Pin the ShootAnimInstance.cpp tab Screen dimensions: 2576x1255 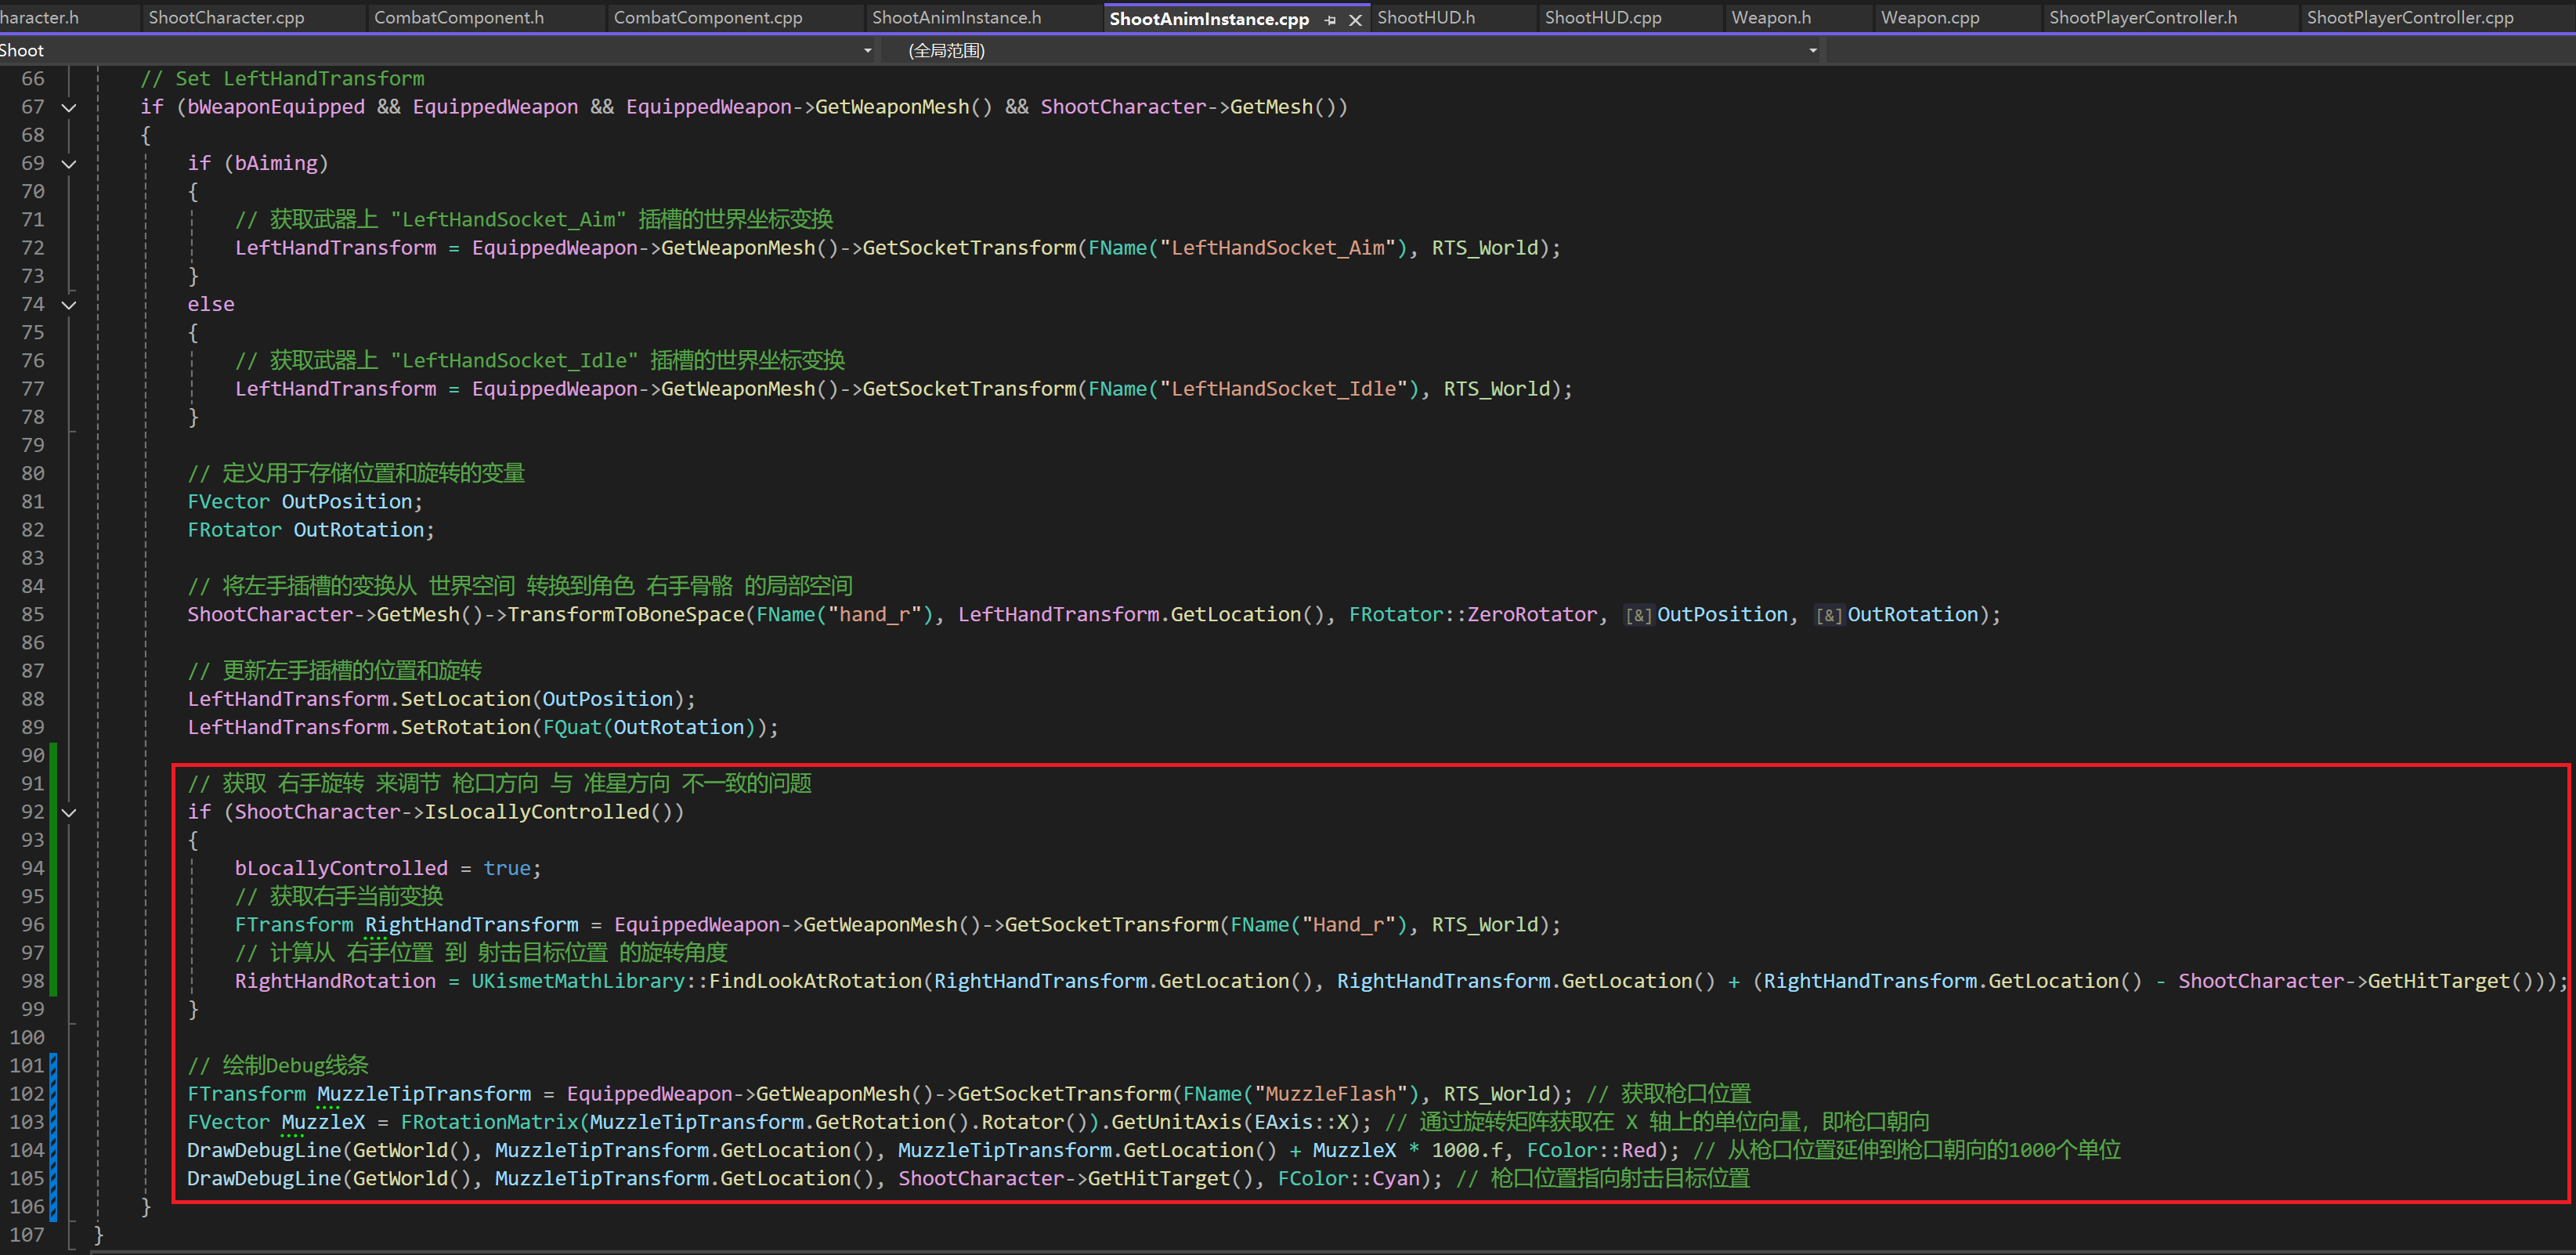[1330, 19]
